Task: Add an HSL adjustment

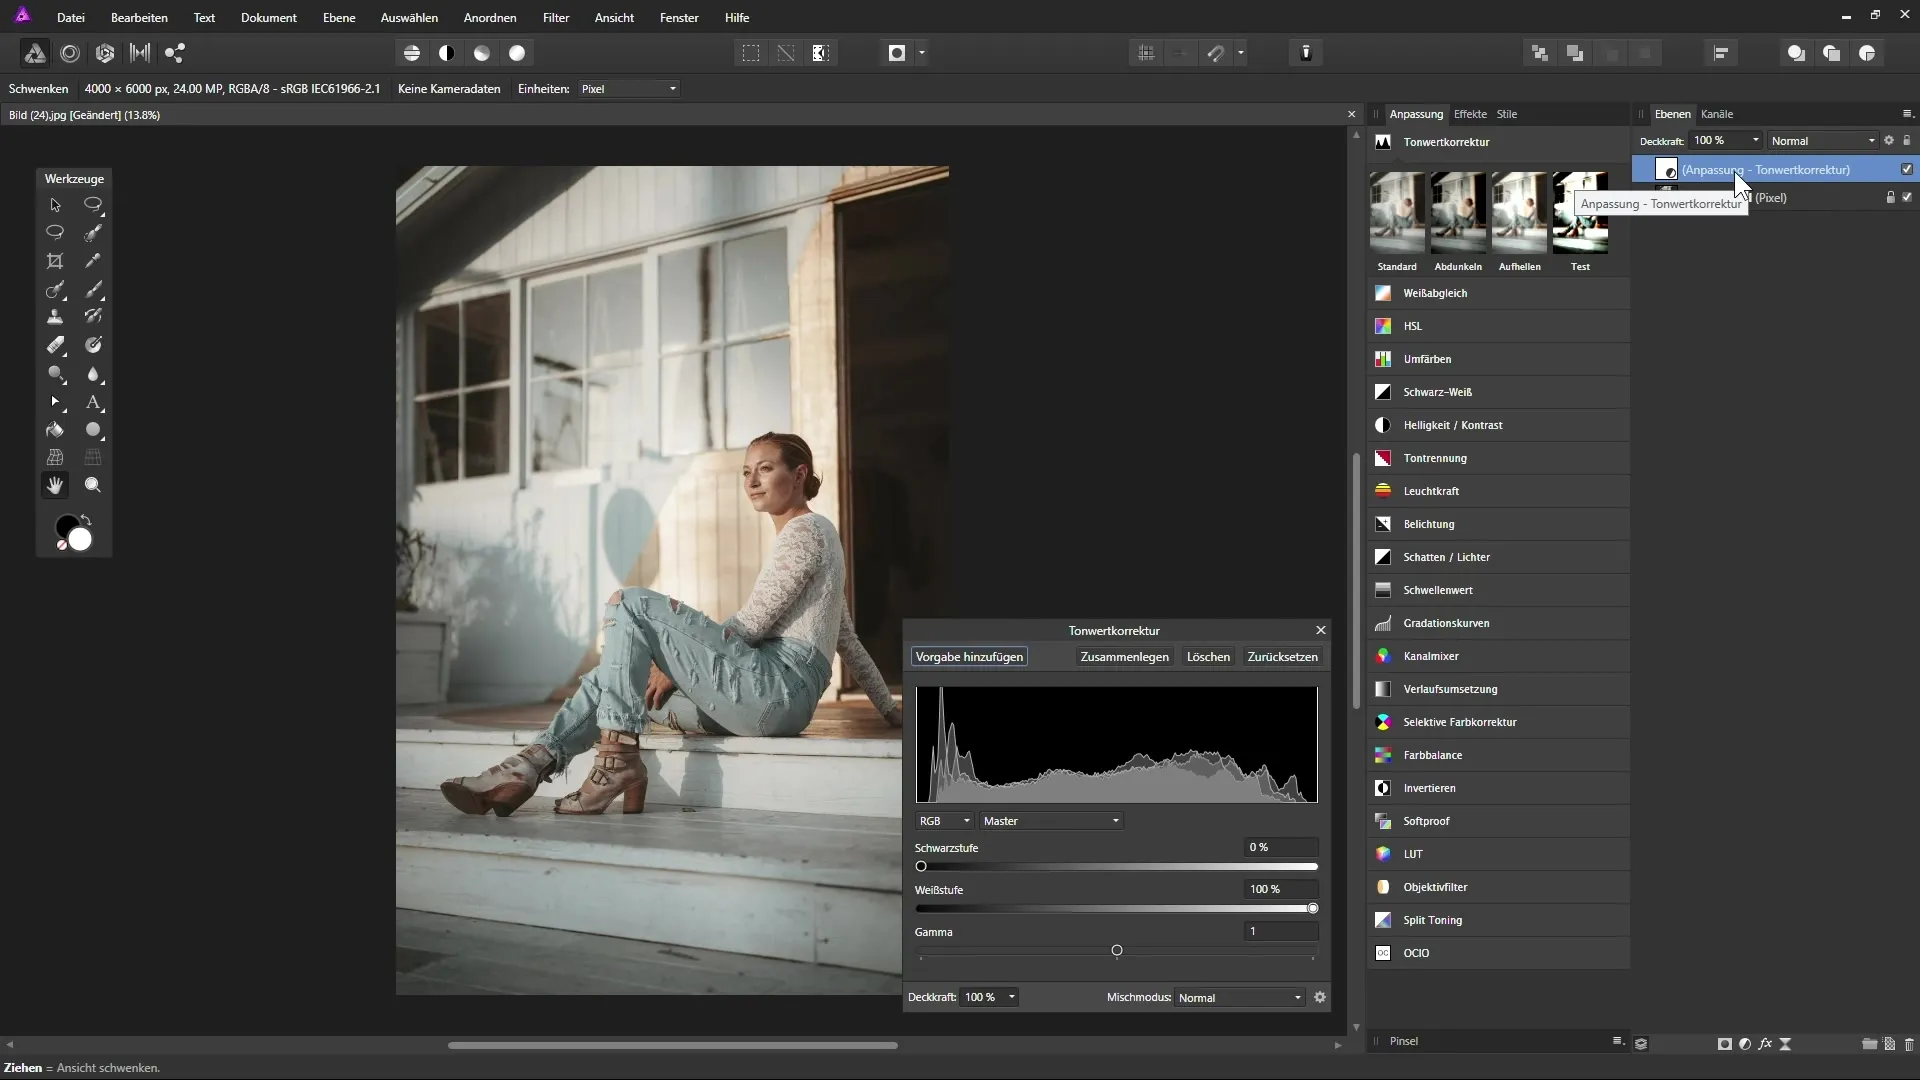Action: pos(1498,326)
